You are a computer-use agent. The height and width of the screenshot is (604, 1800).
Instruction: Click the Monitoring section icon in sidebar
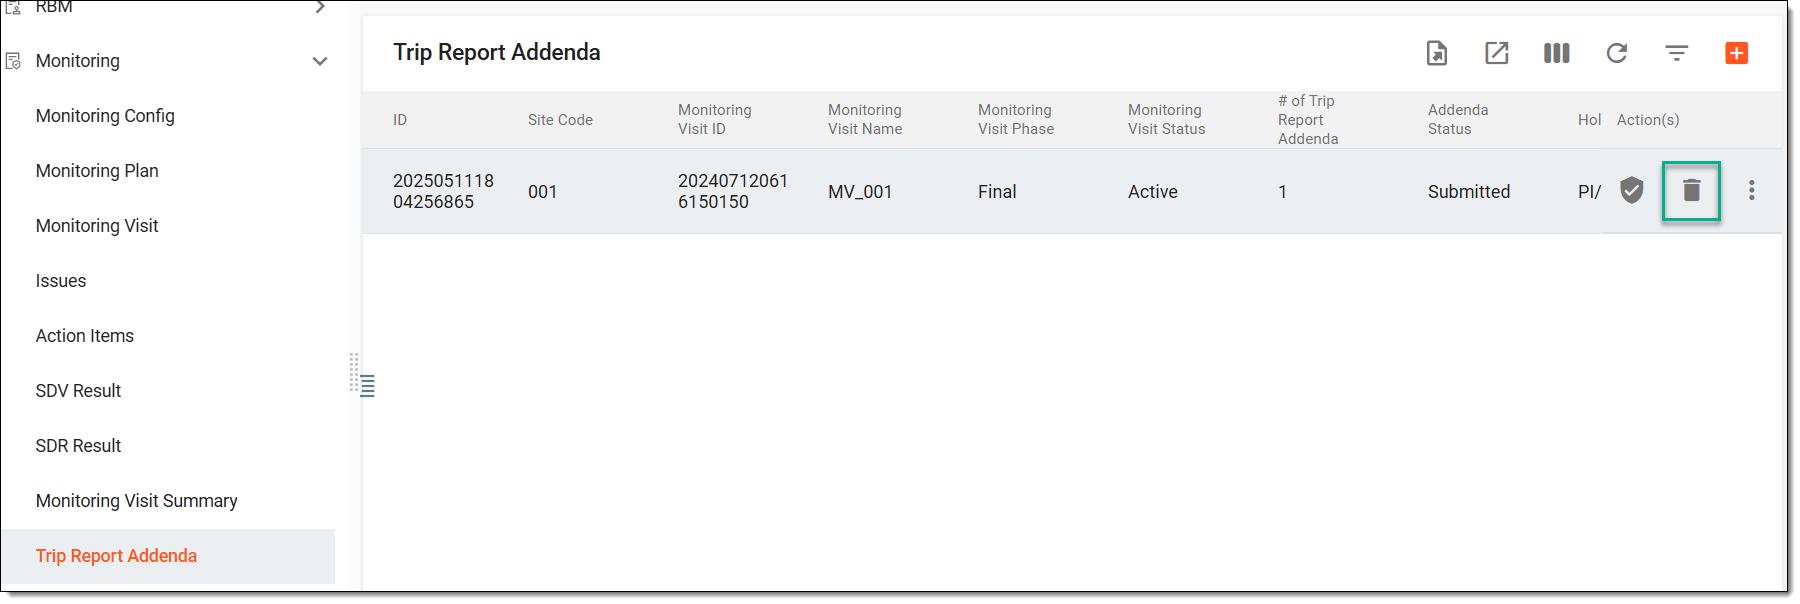13,61
